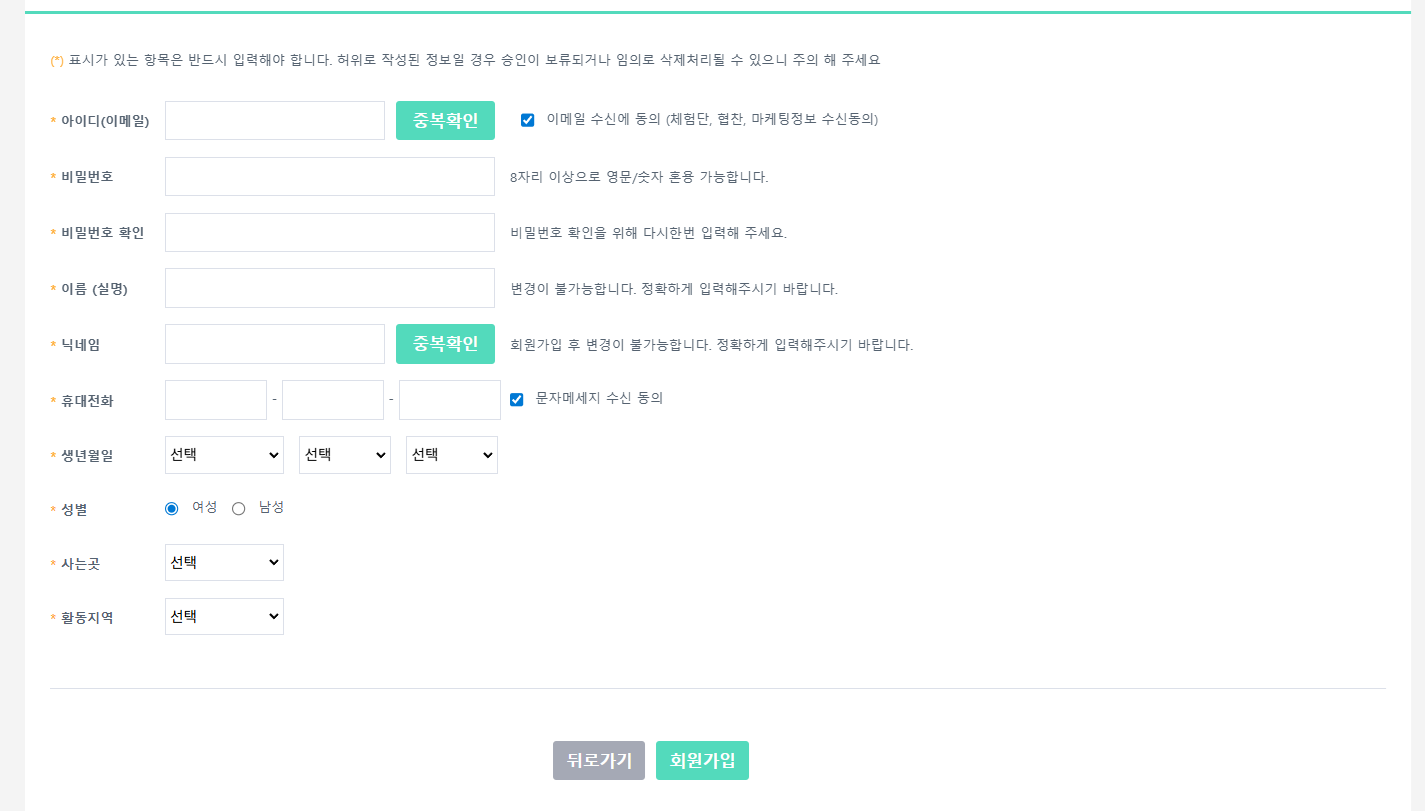
Task: Expand the 사는곳 location dropdown
Action: pyautogui.click(x=224, y=562)
